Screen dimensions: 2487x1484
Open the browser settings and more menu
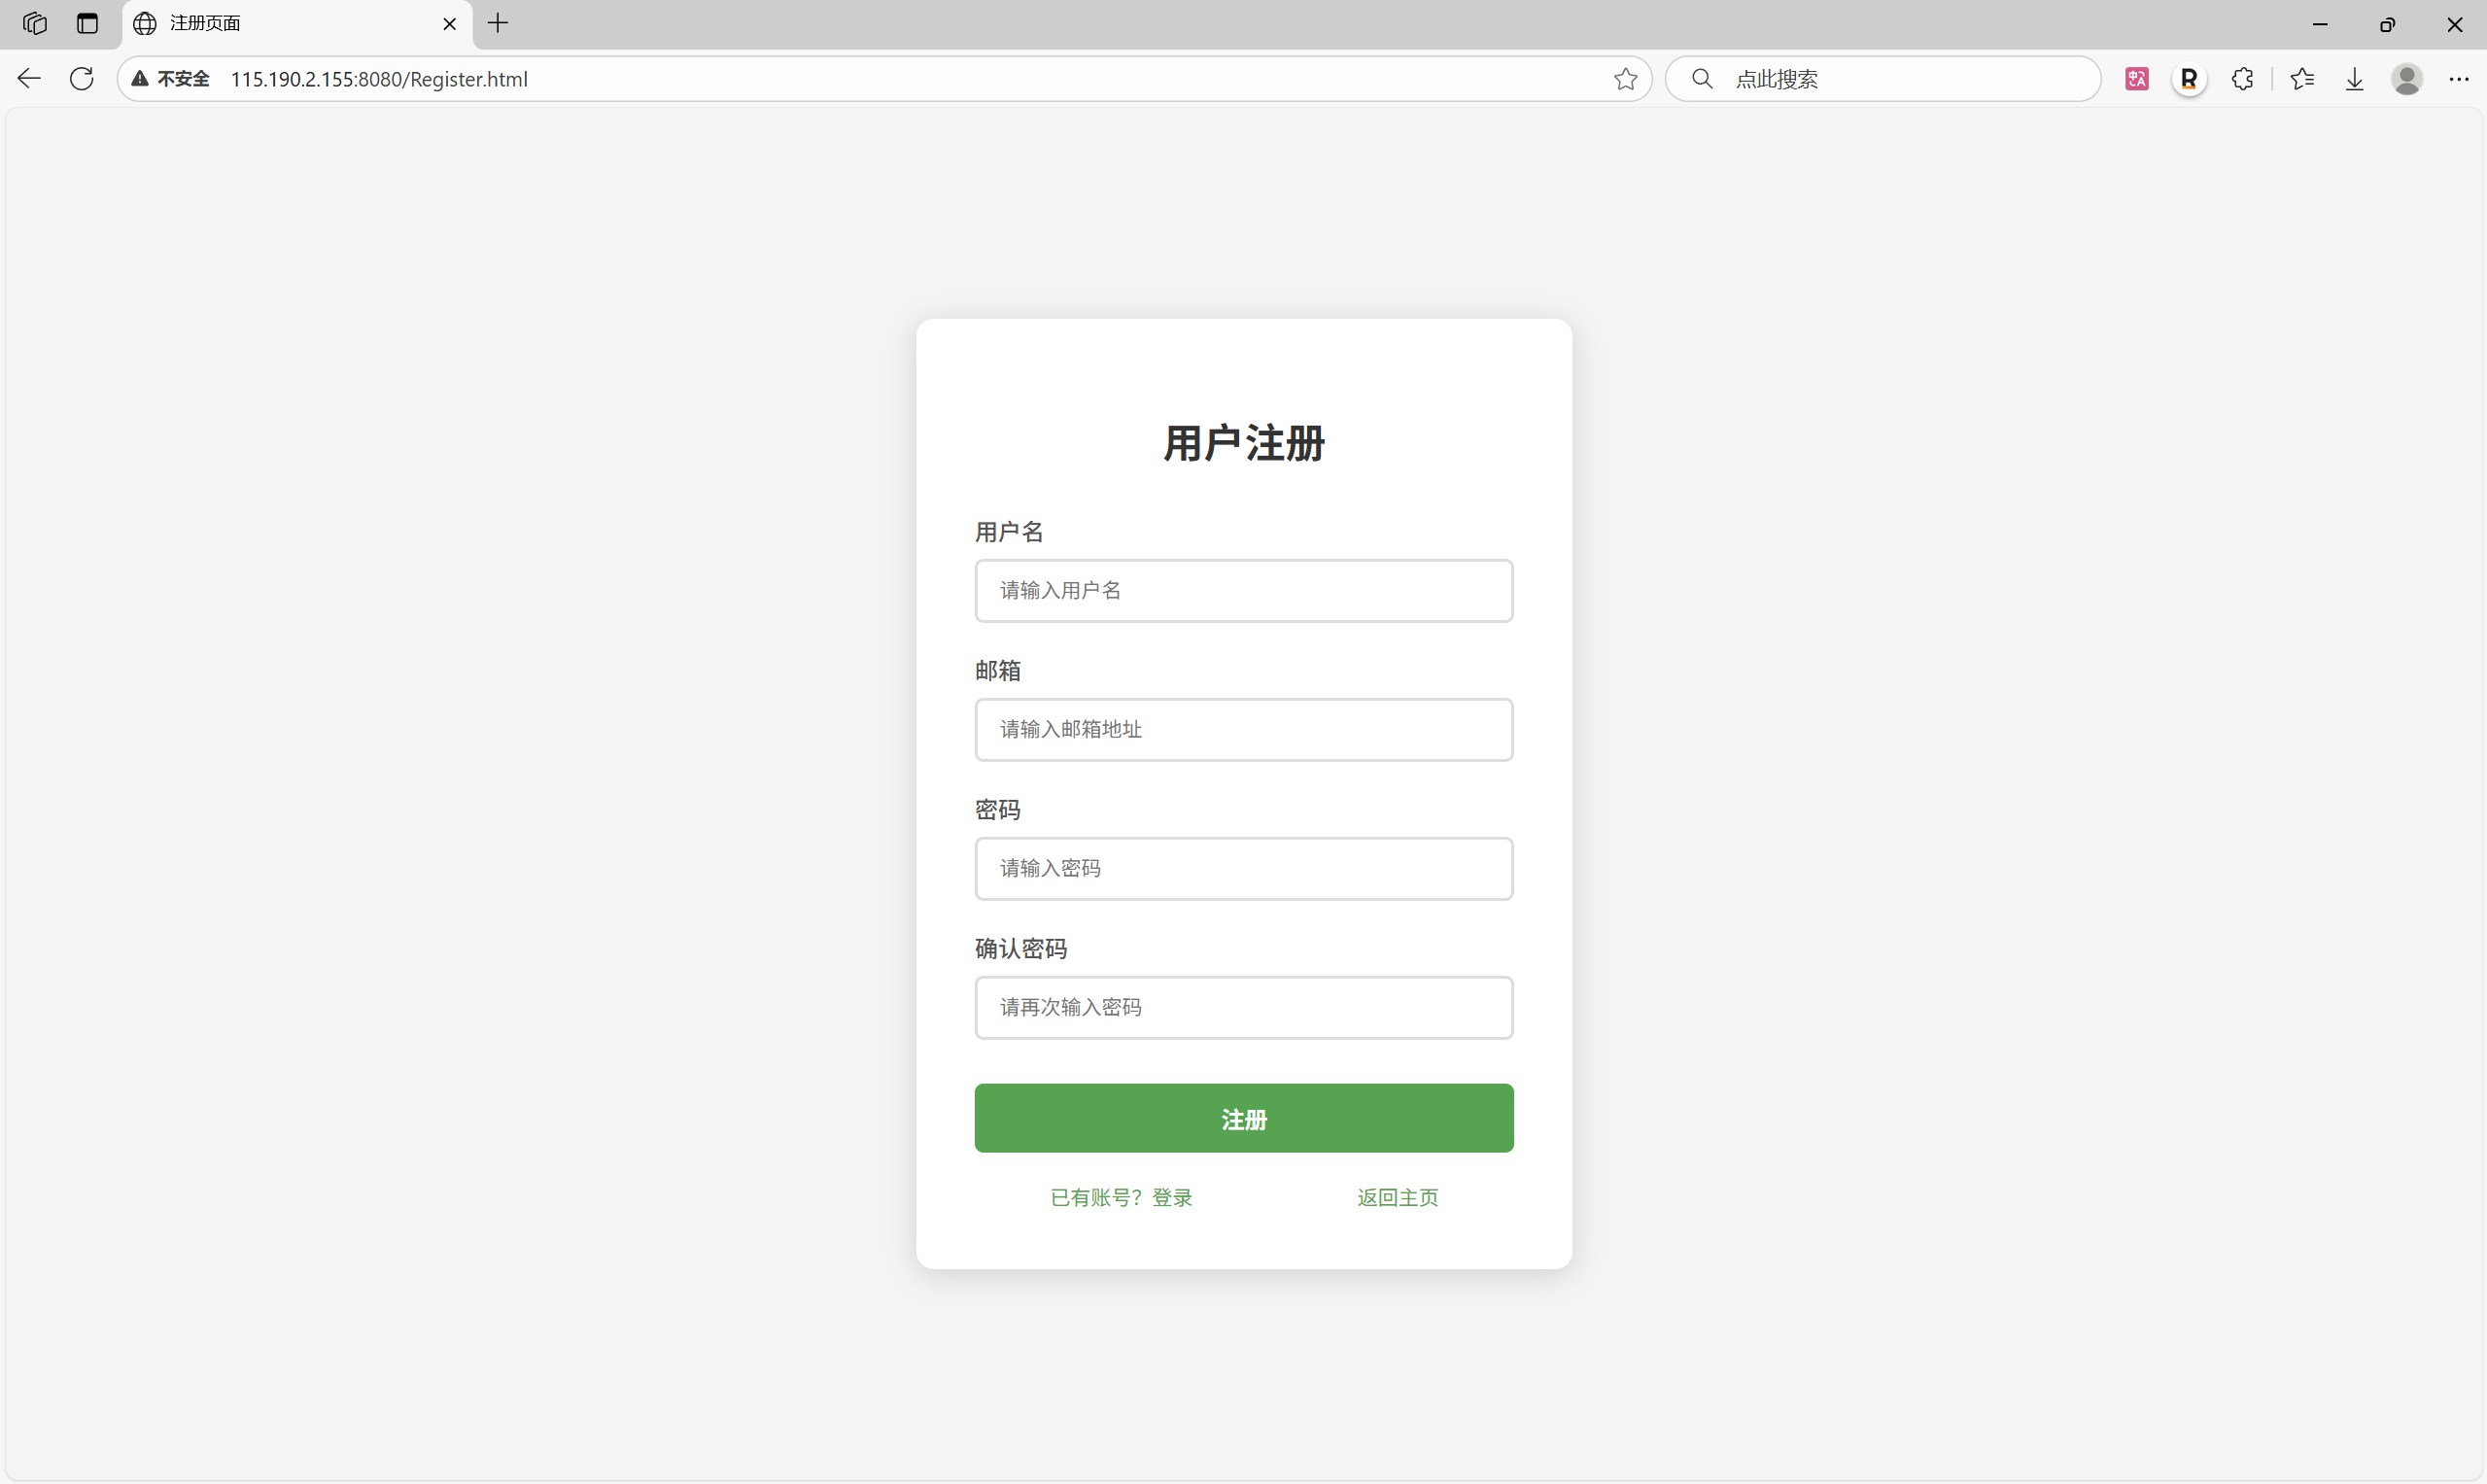click(2458, 79)
